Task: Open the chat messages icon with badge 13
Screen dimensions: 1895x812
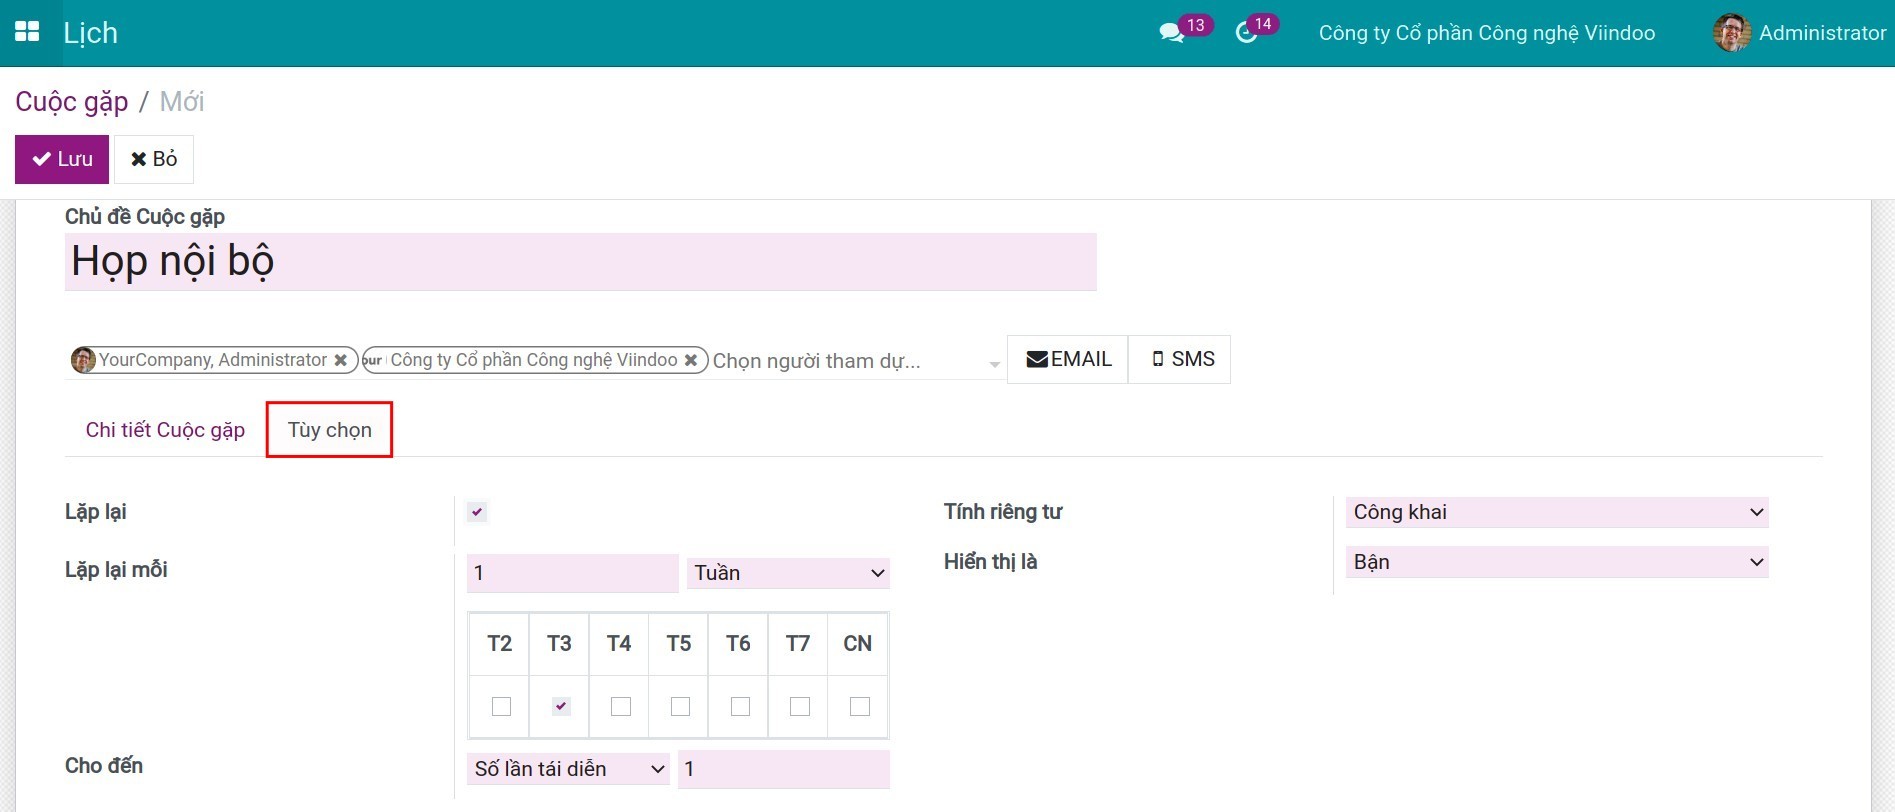Action: pyautogui.click(x=1170, y=33)
